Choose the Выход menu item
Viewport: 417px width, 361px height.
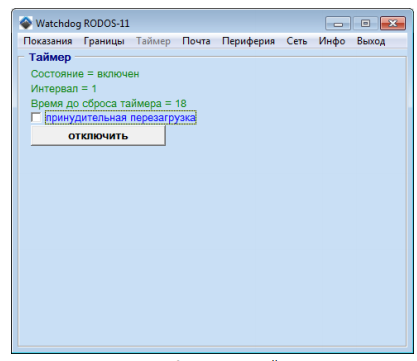click(x=371, y=41)
